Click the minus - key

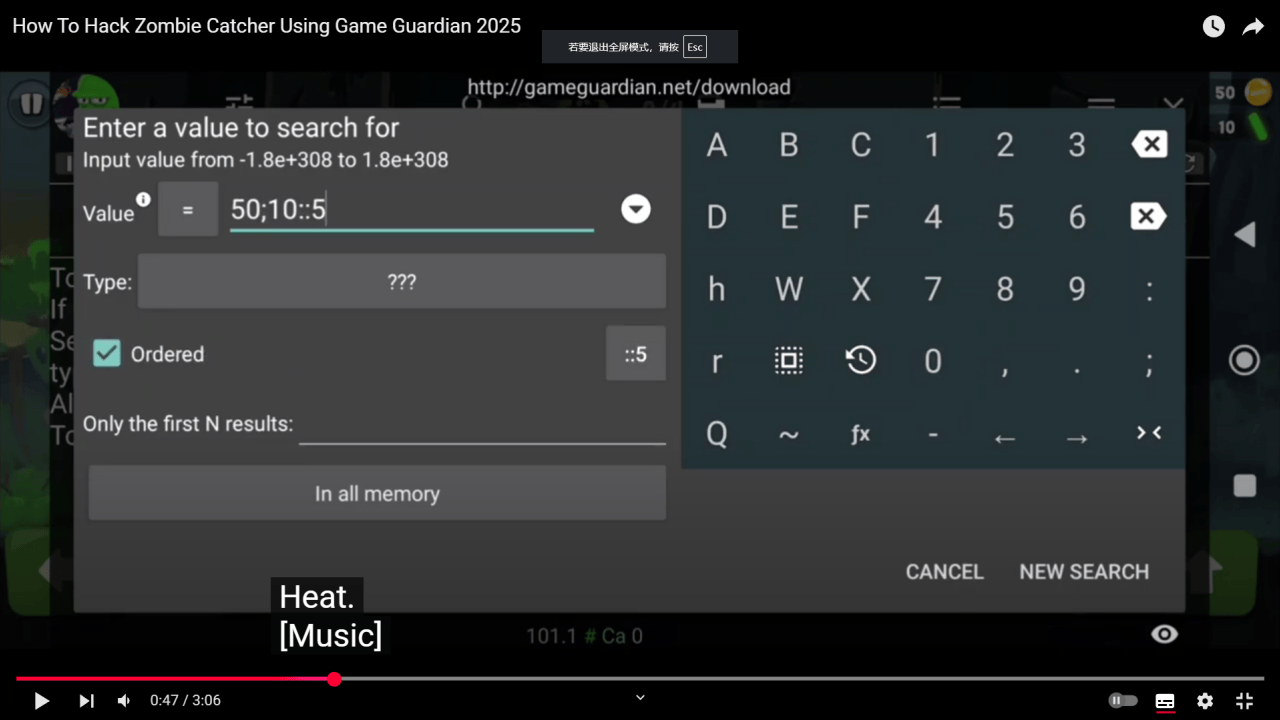point(933,434)
